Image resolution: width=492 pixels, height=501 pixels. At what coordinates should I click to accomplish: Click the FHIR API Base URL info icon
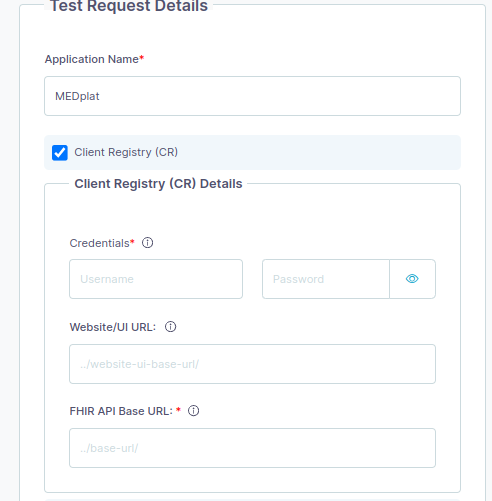click(x=193, y=411)
